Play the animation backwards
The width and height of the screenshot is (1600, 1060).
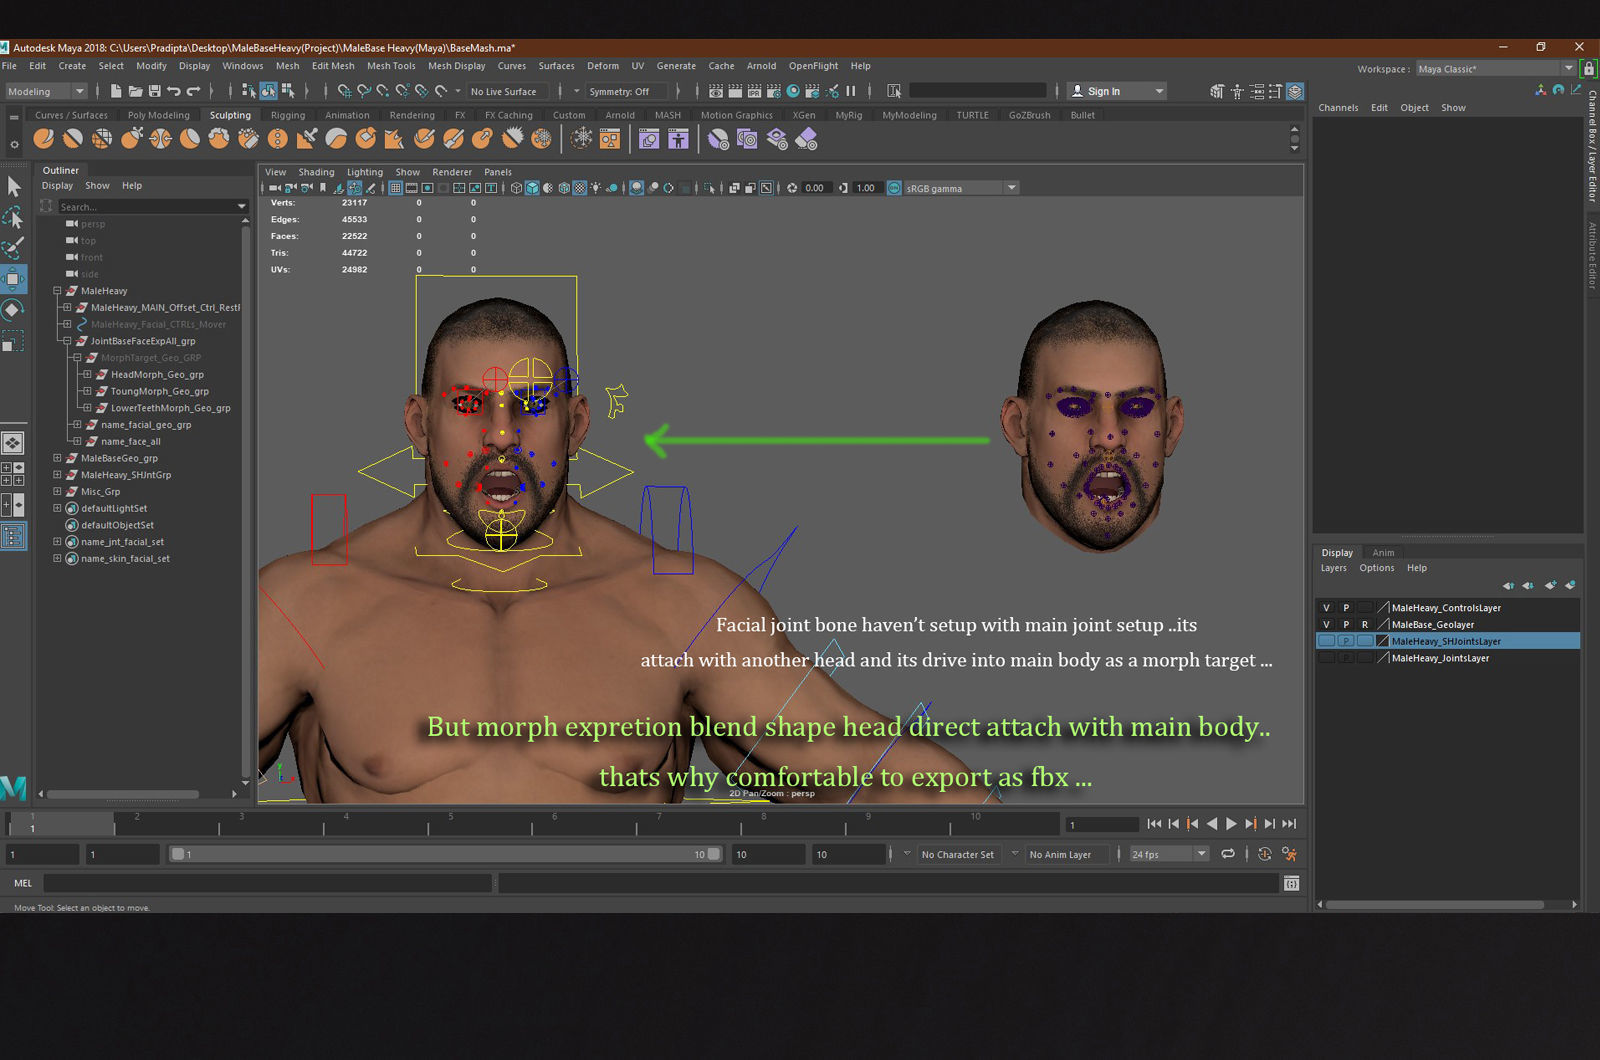(1212, 824)
